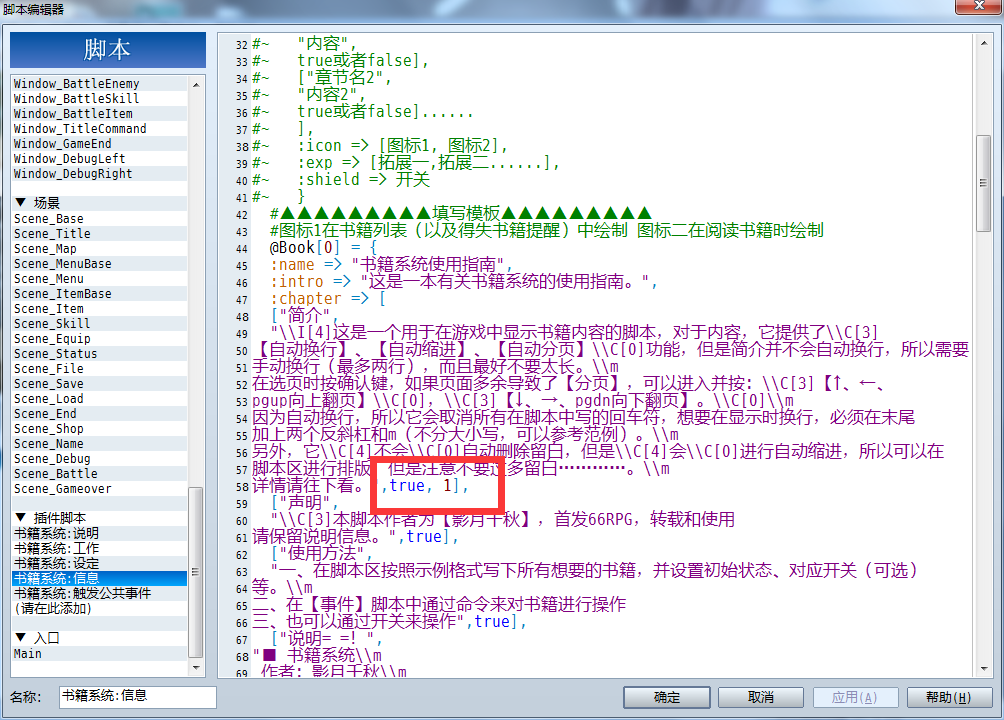
Task: Select Scene_MenuBase script
Action: pyautogui.click(x=100, y=264)
